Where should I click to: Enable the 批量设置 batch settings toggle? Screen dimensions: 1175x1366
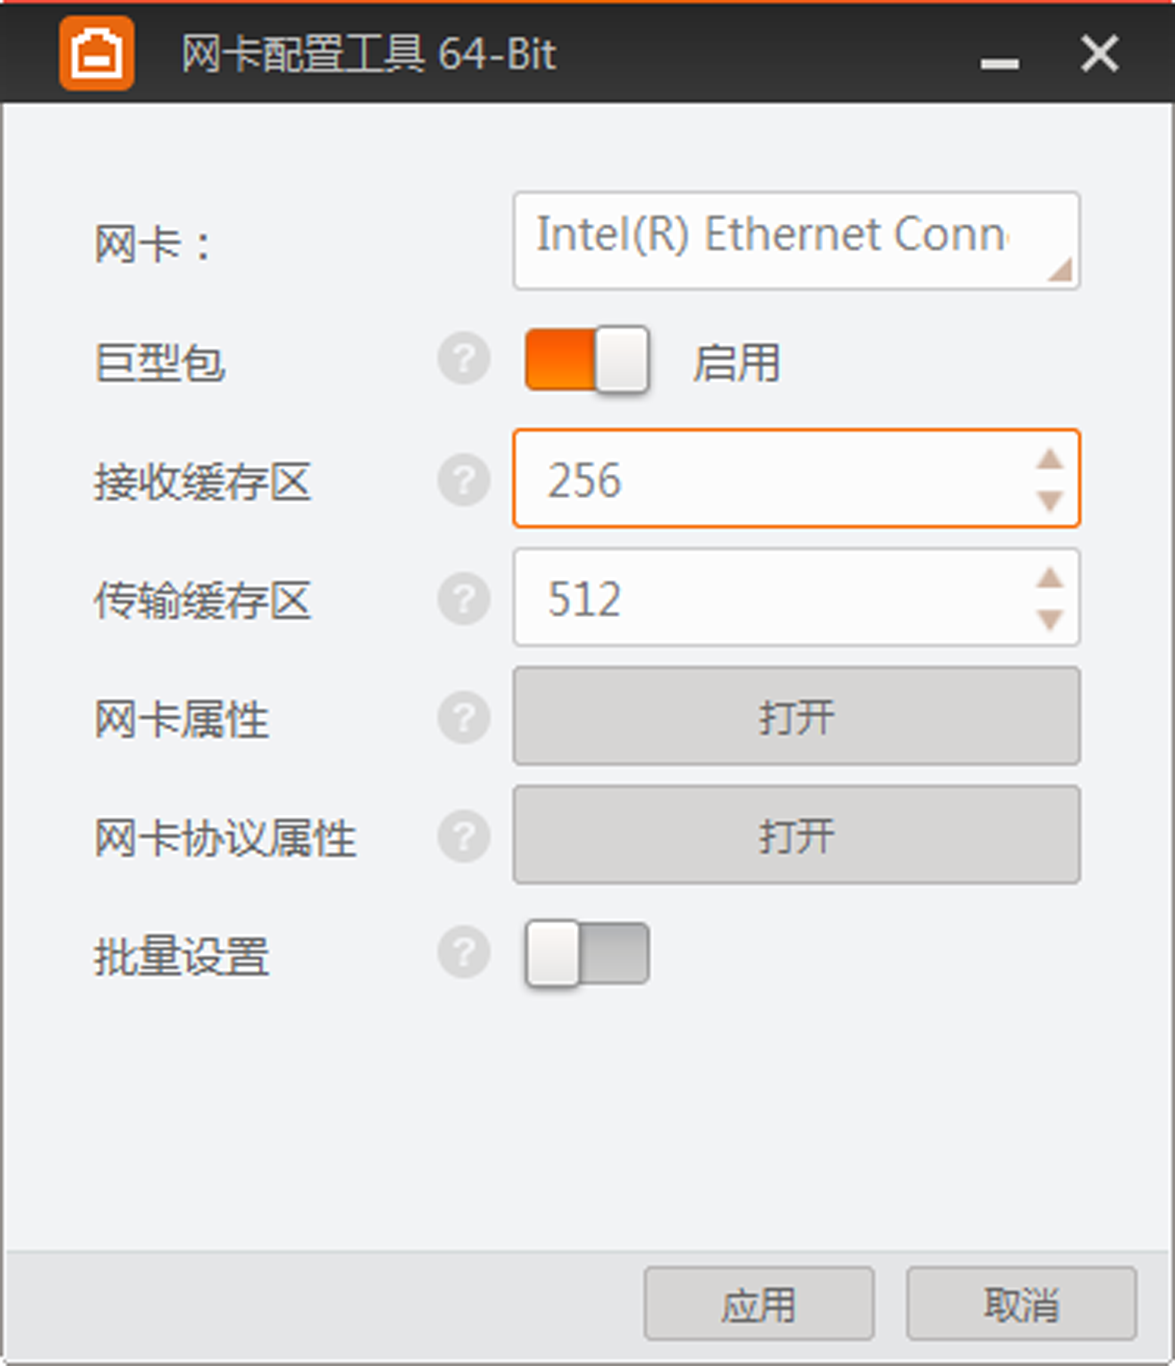pos(587,954)
